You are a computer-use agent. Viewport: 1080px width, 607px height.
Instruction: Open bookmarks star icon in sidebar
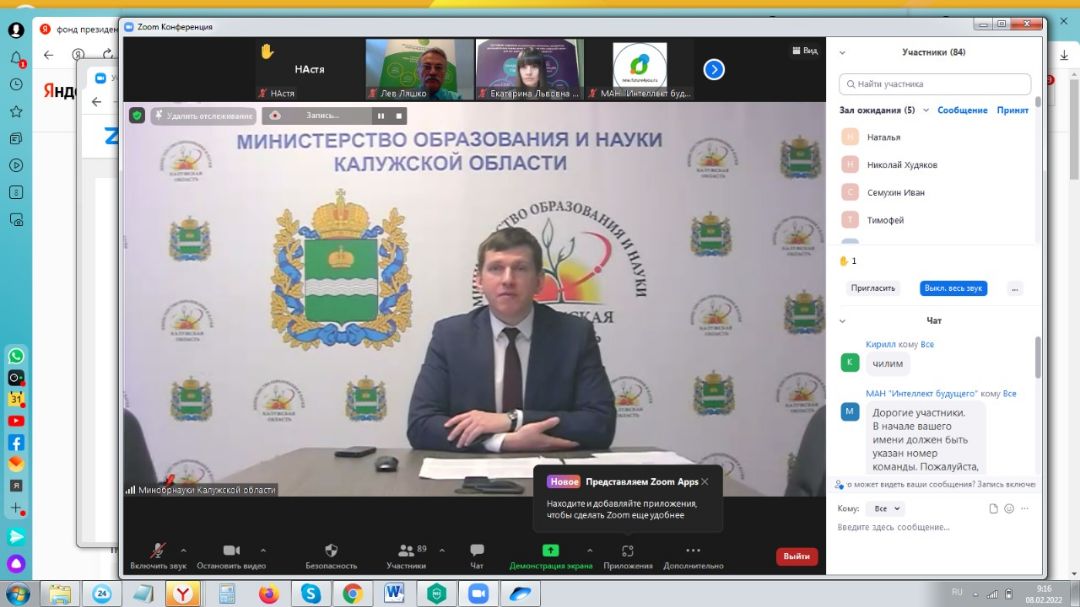(16, 111)
